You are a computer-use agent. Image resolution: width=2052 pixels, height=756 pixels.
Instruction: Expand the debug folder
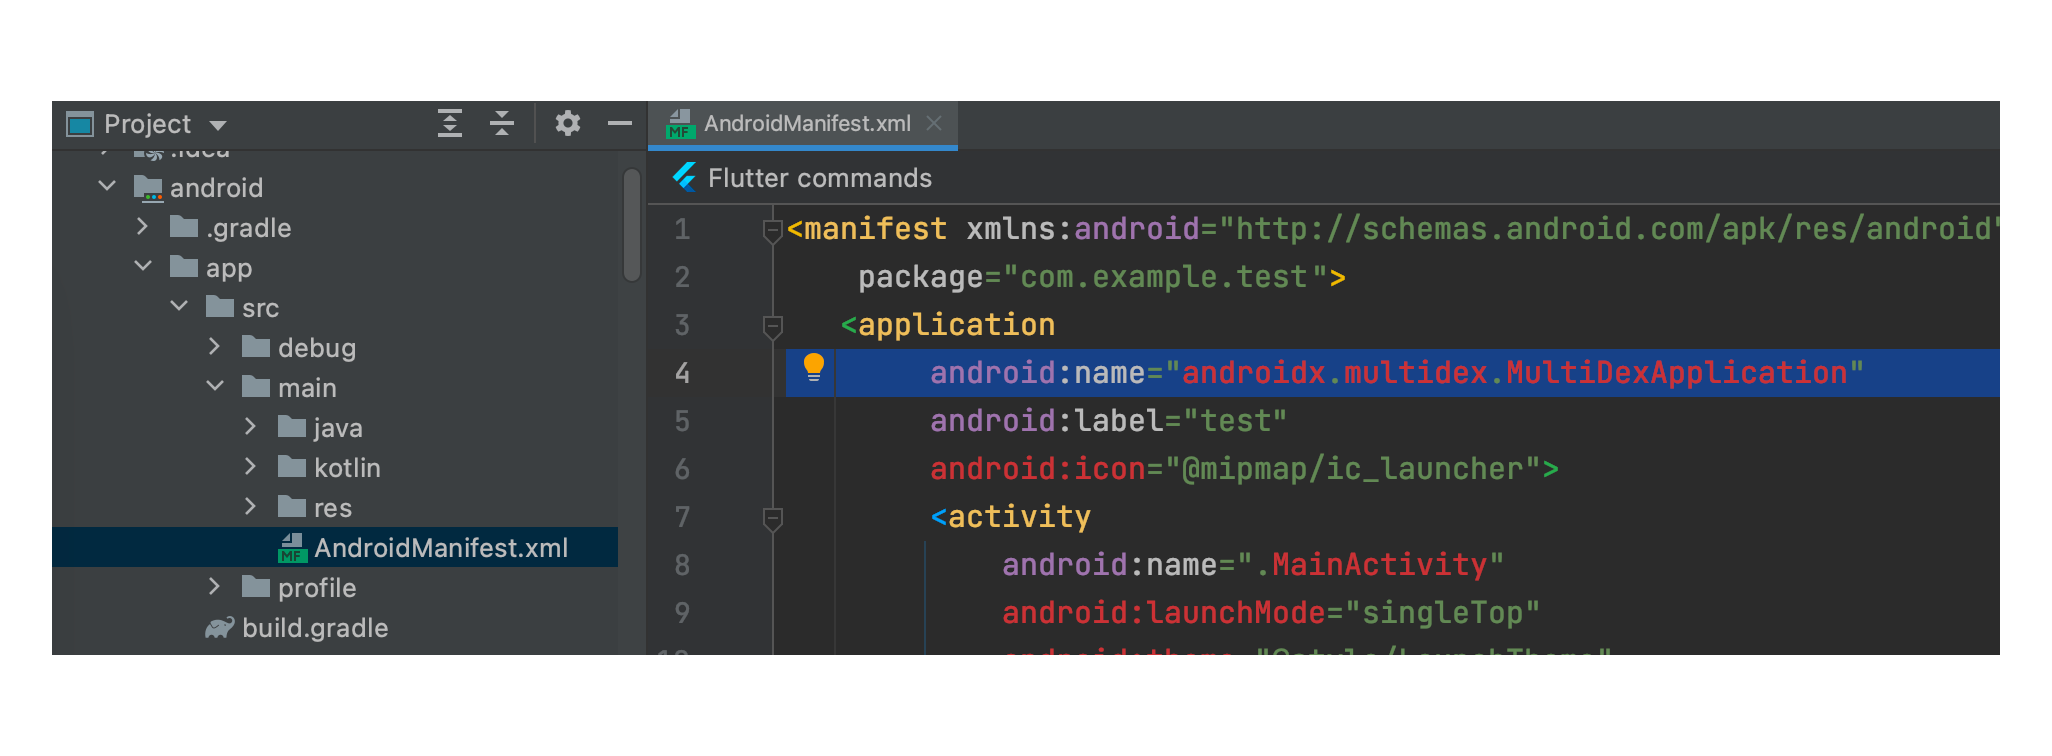coord(215,347)
